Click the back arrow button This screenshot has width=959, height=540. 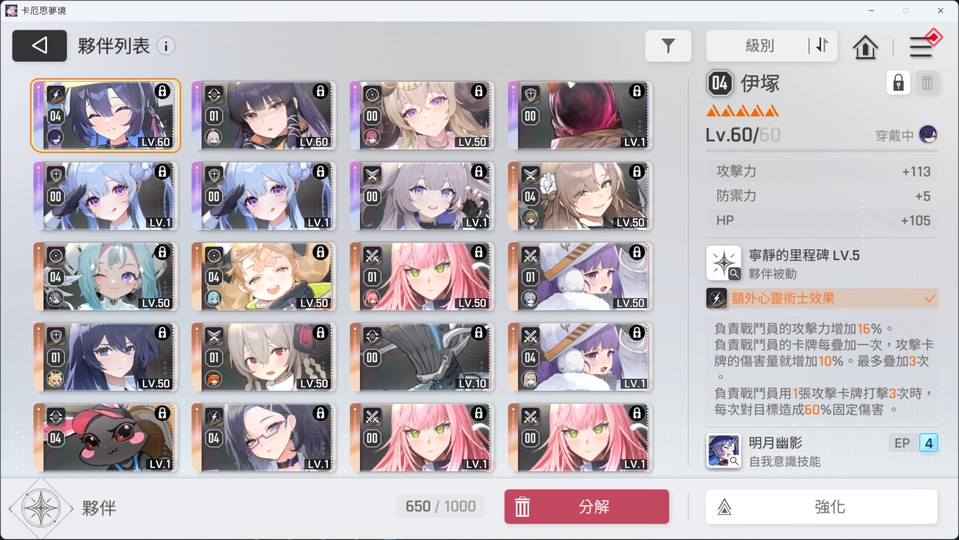pyautogui.click(x=39, y=46)
